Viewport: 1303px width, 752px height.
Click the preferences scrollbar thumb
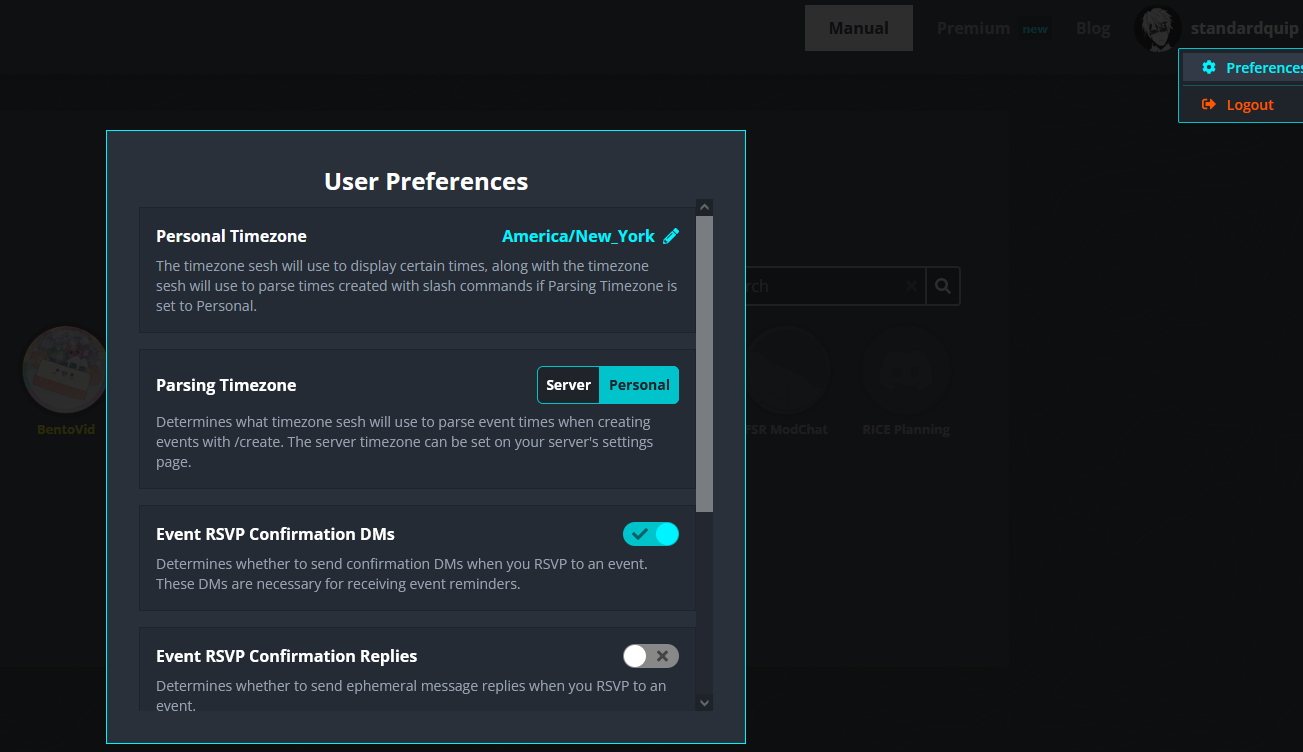(704, 363)
